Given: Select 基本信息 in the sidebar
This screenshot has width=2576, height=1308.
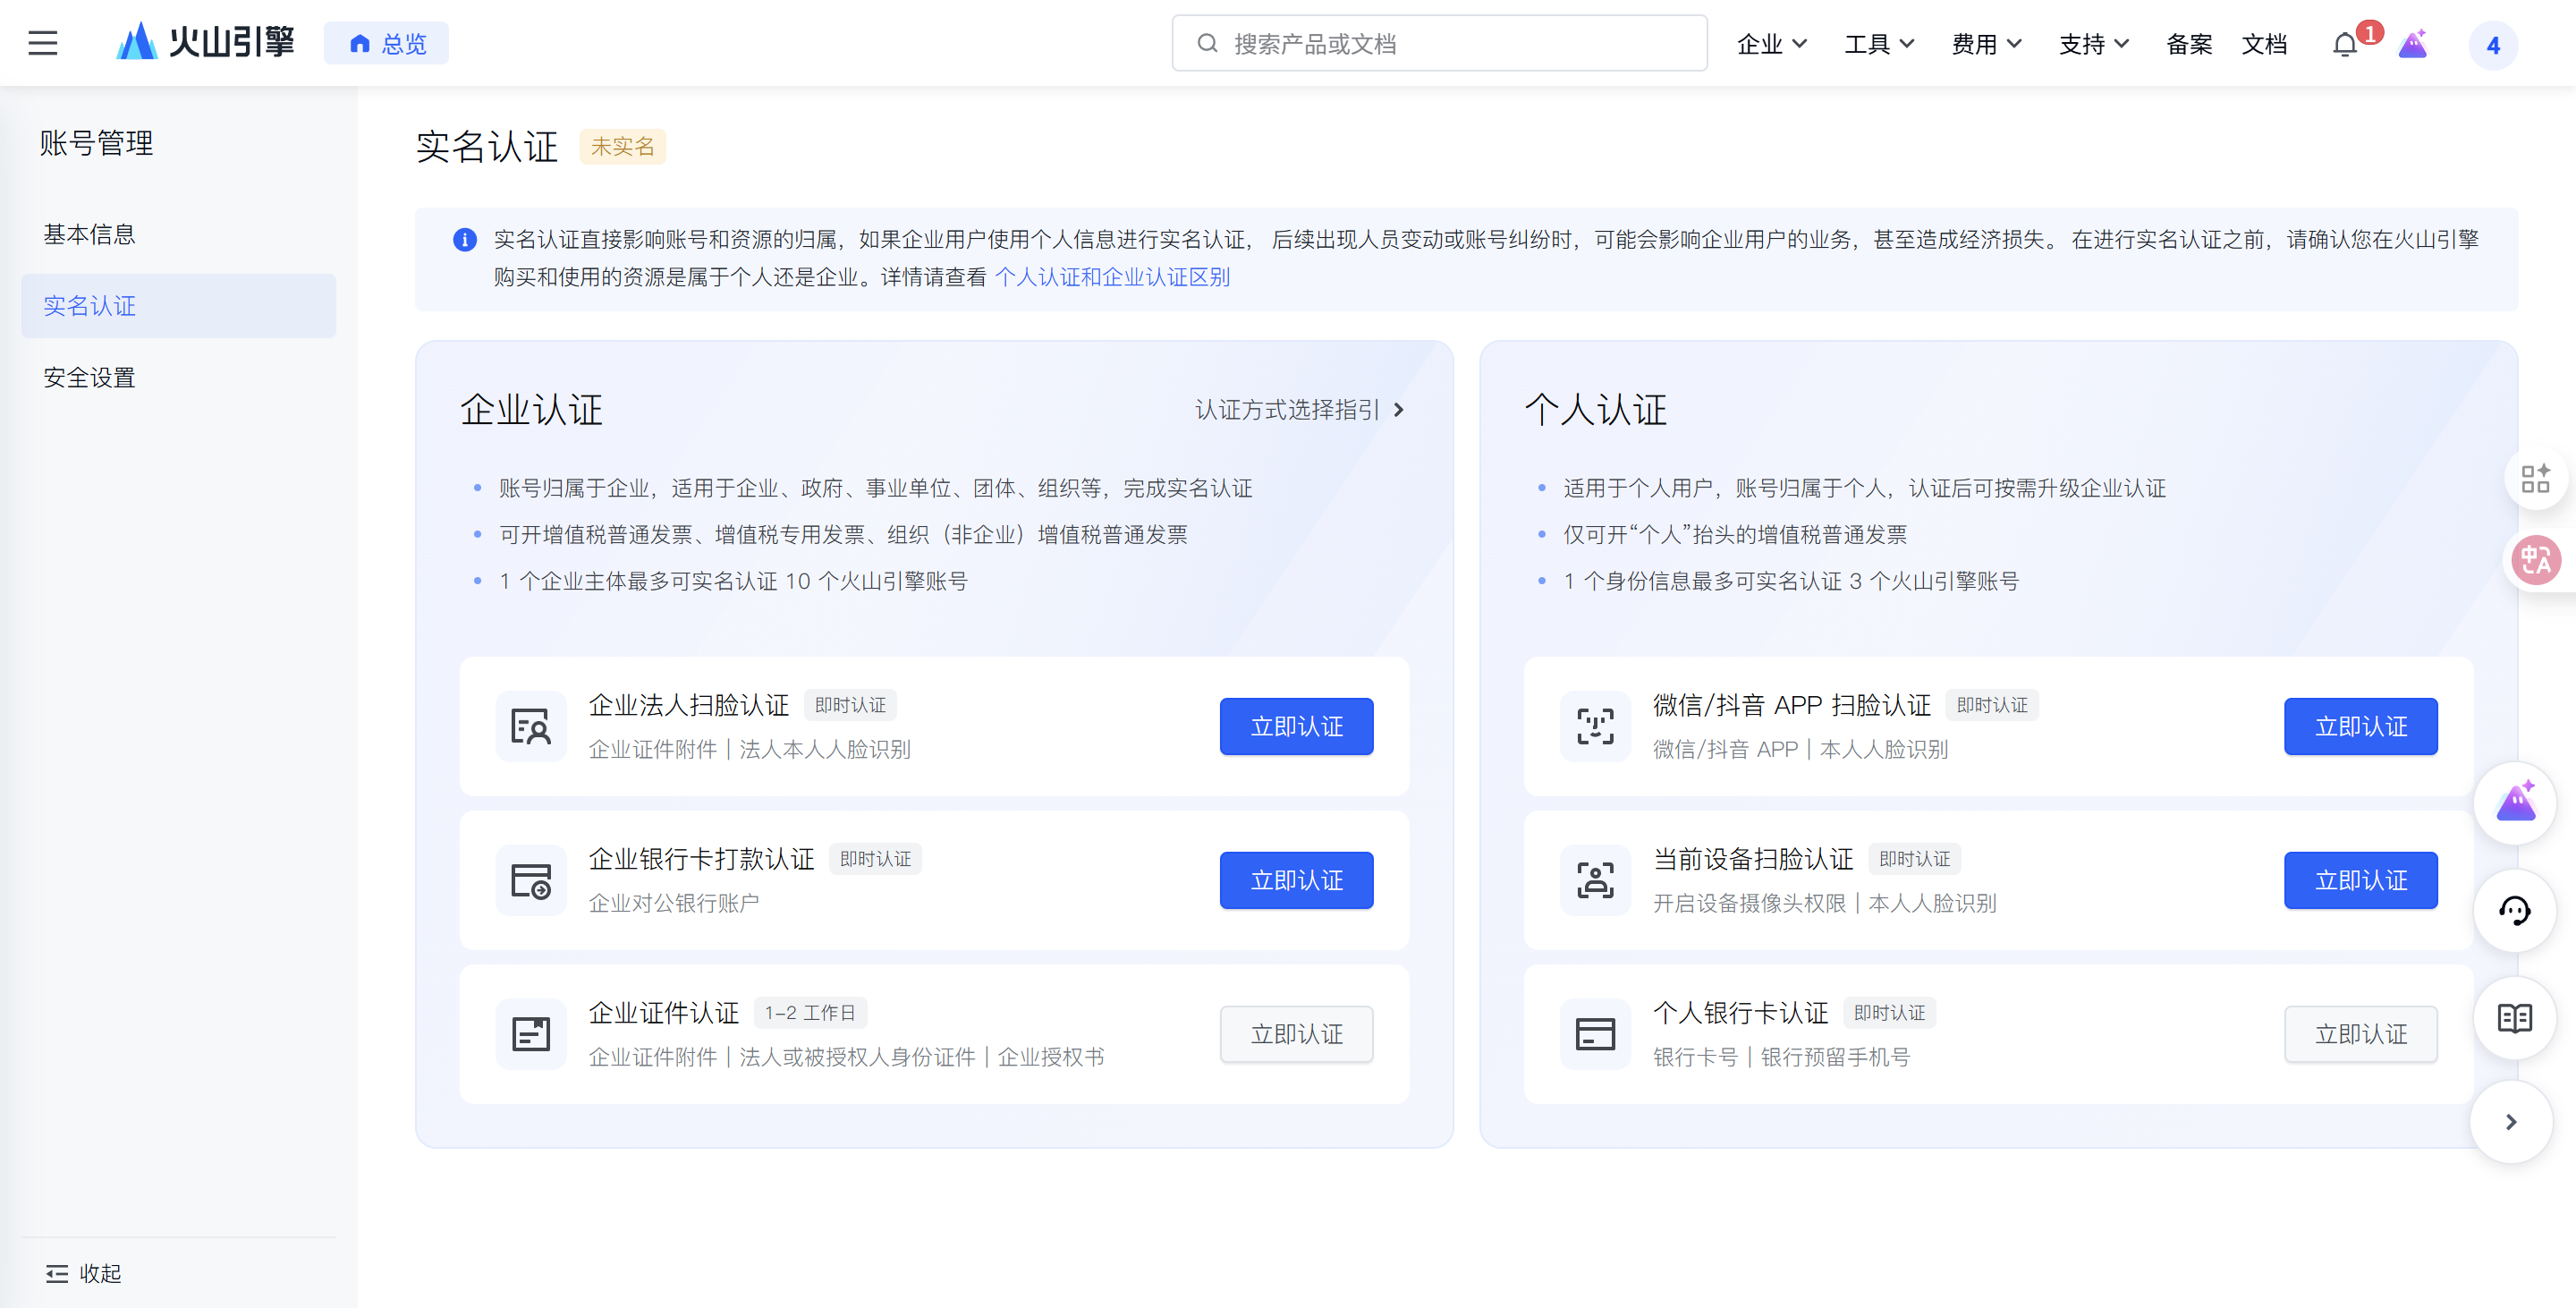Looking at the screenshot, I should (89, 234).
